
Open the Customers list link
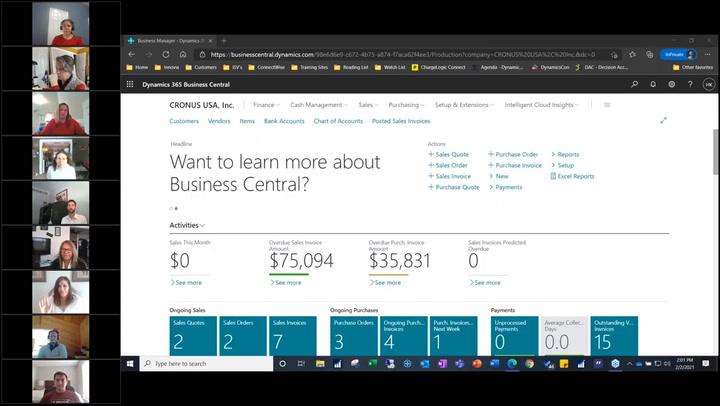pos(184,121)
